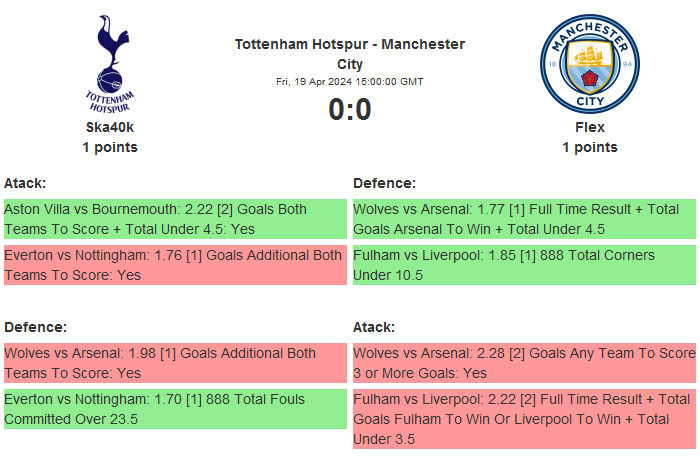
Task: Select Everton vs Nottingham Both Teams To Score bet
Action: (x=174, y=265)
